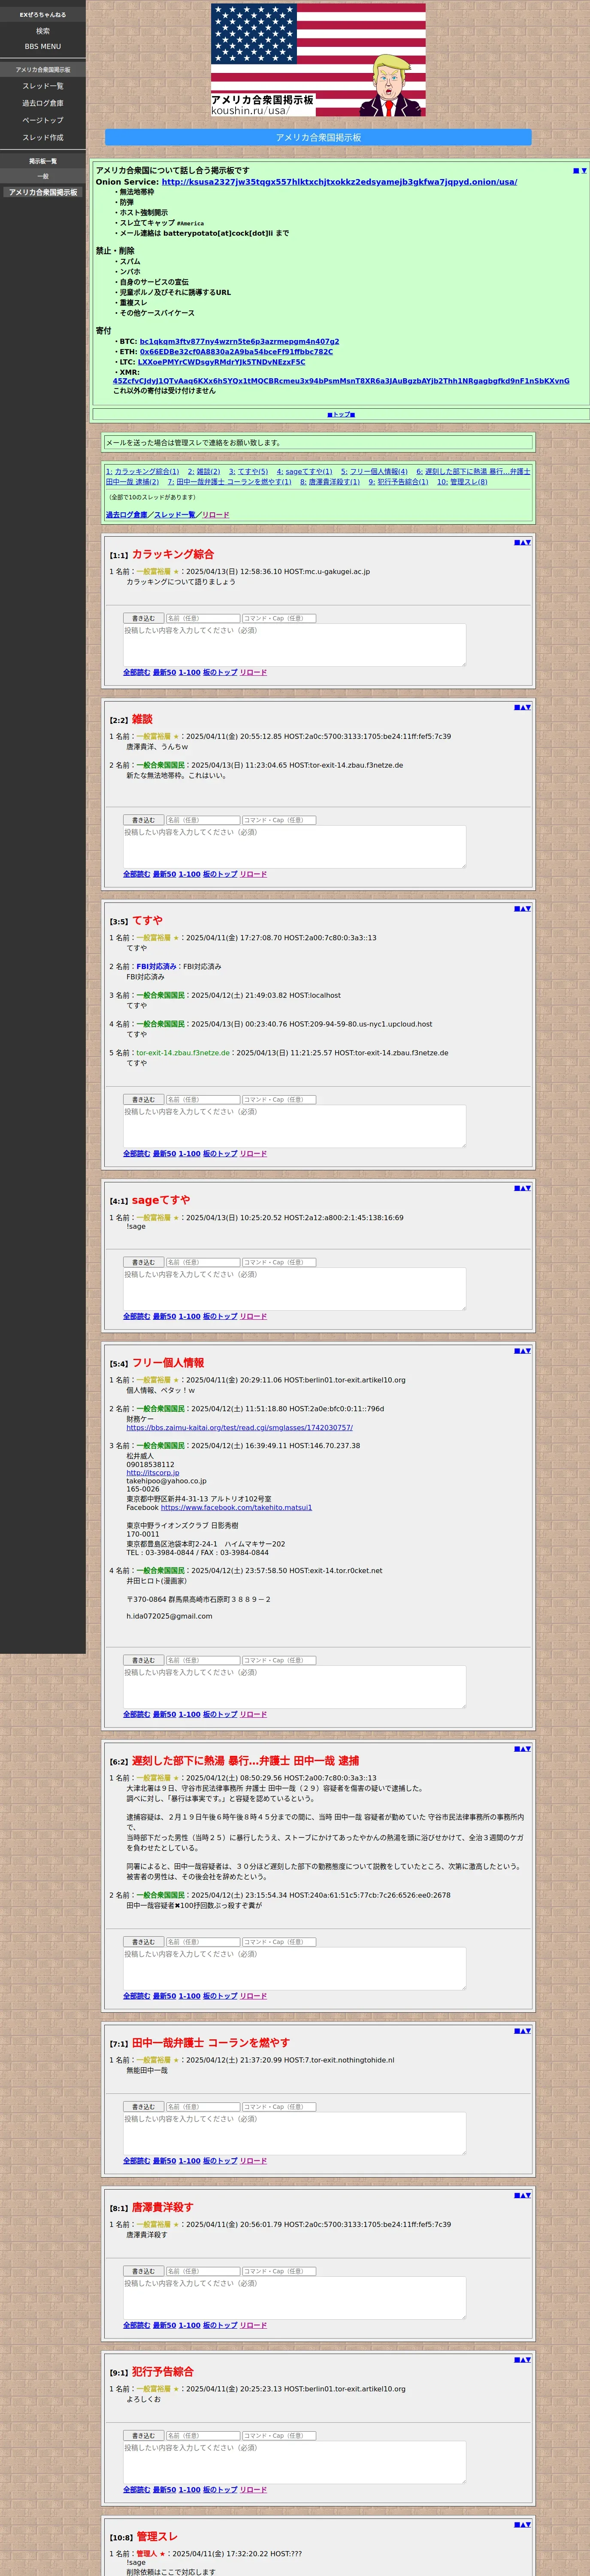Click the ▲ icon of the [3:5] てすや thread

pos(522,909)
